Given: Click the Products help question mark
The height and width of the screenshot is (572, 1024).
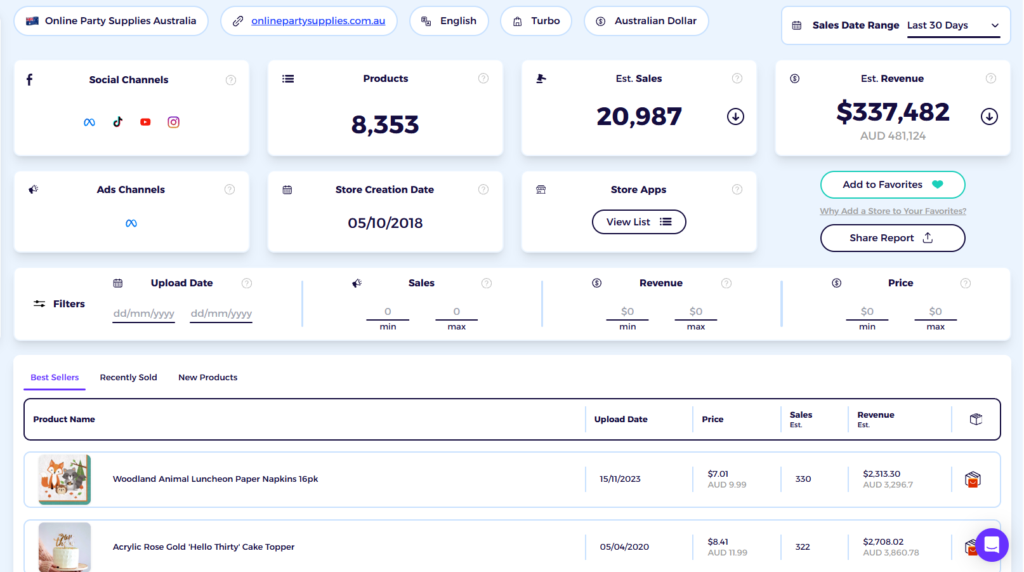Looking at the screenshot, I should point(483,78).
